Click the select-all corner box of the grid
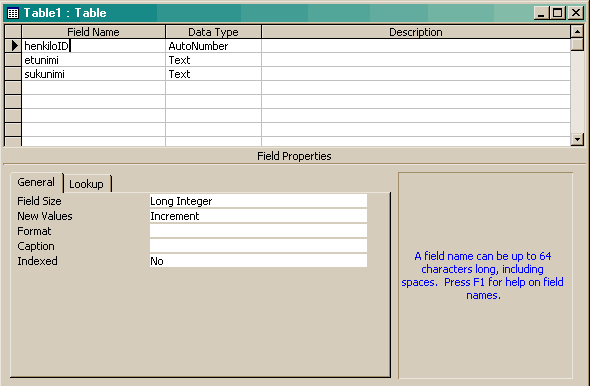This screenshot has height=386, width=590. 13,32
